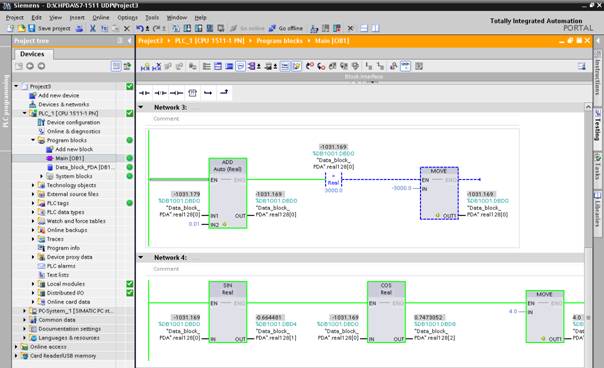Click the Print icon in the toolbar
This screenshot has height=368, width=604.
[x=79, y=28]
